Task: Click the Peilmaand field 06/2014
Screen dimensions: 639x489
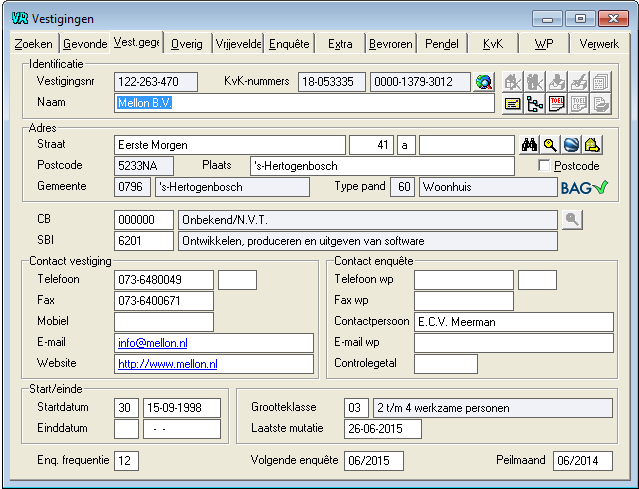Action: pyautogui.click(x=583, y=461)
